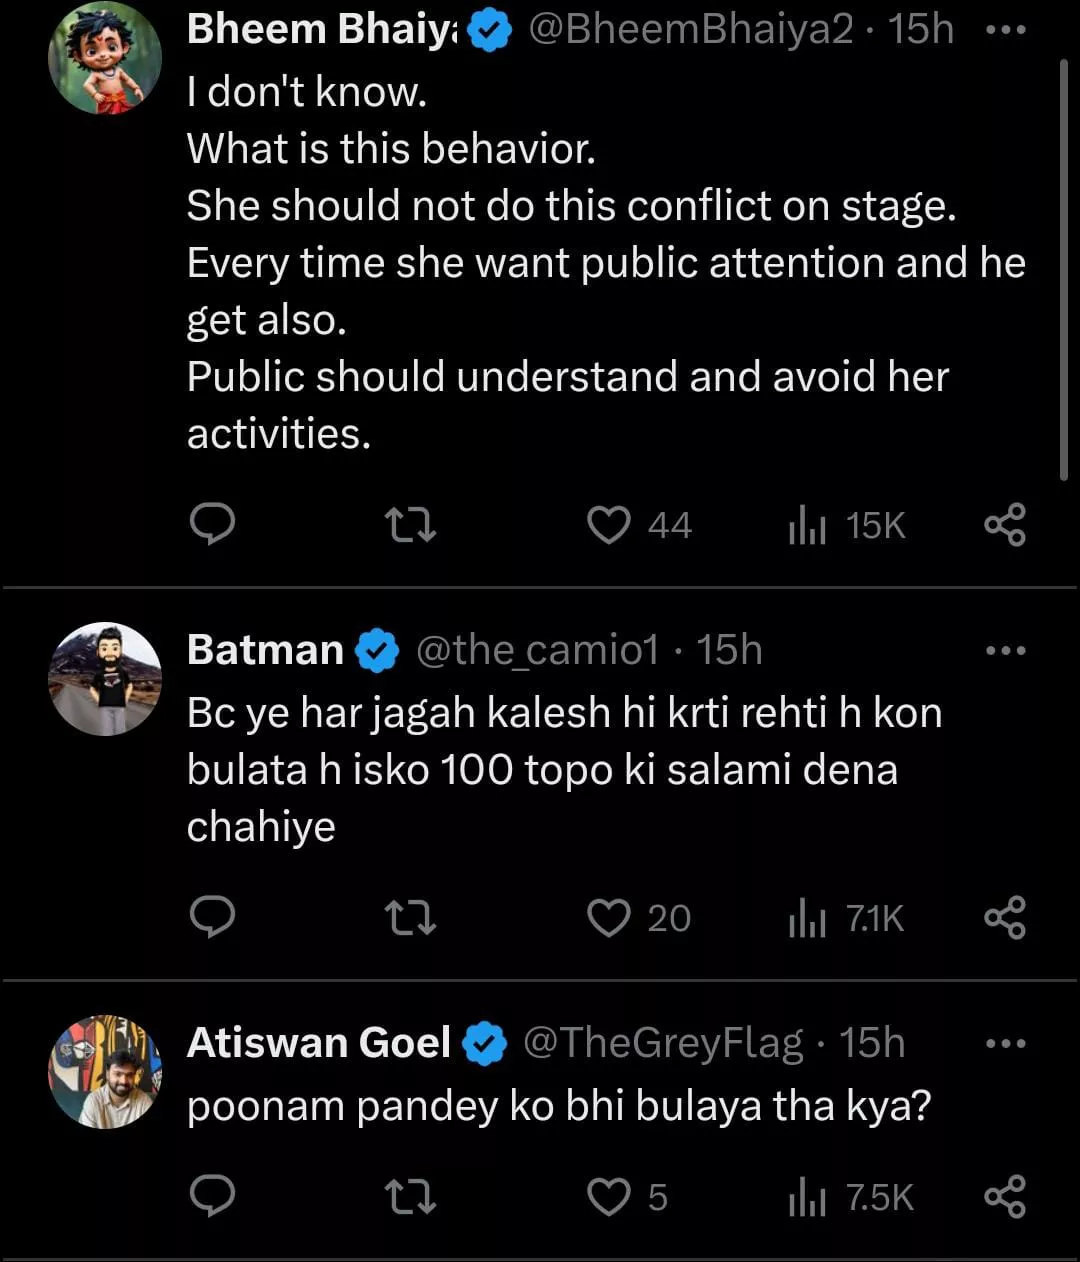Image resolution: width=1080 pixels, height=1262 pixels.
Task: Share Bheem Bhaiya's tweet
Action: (1004, 524)
